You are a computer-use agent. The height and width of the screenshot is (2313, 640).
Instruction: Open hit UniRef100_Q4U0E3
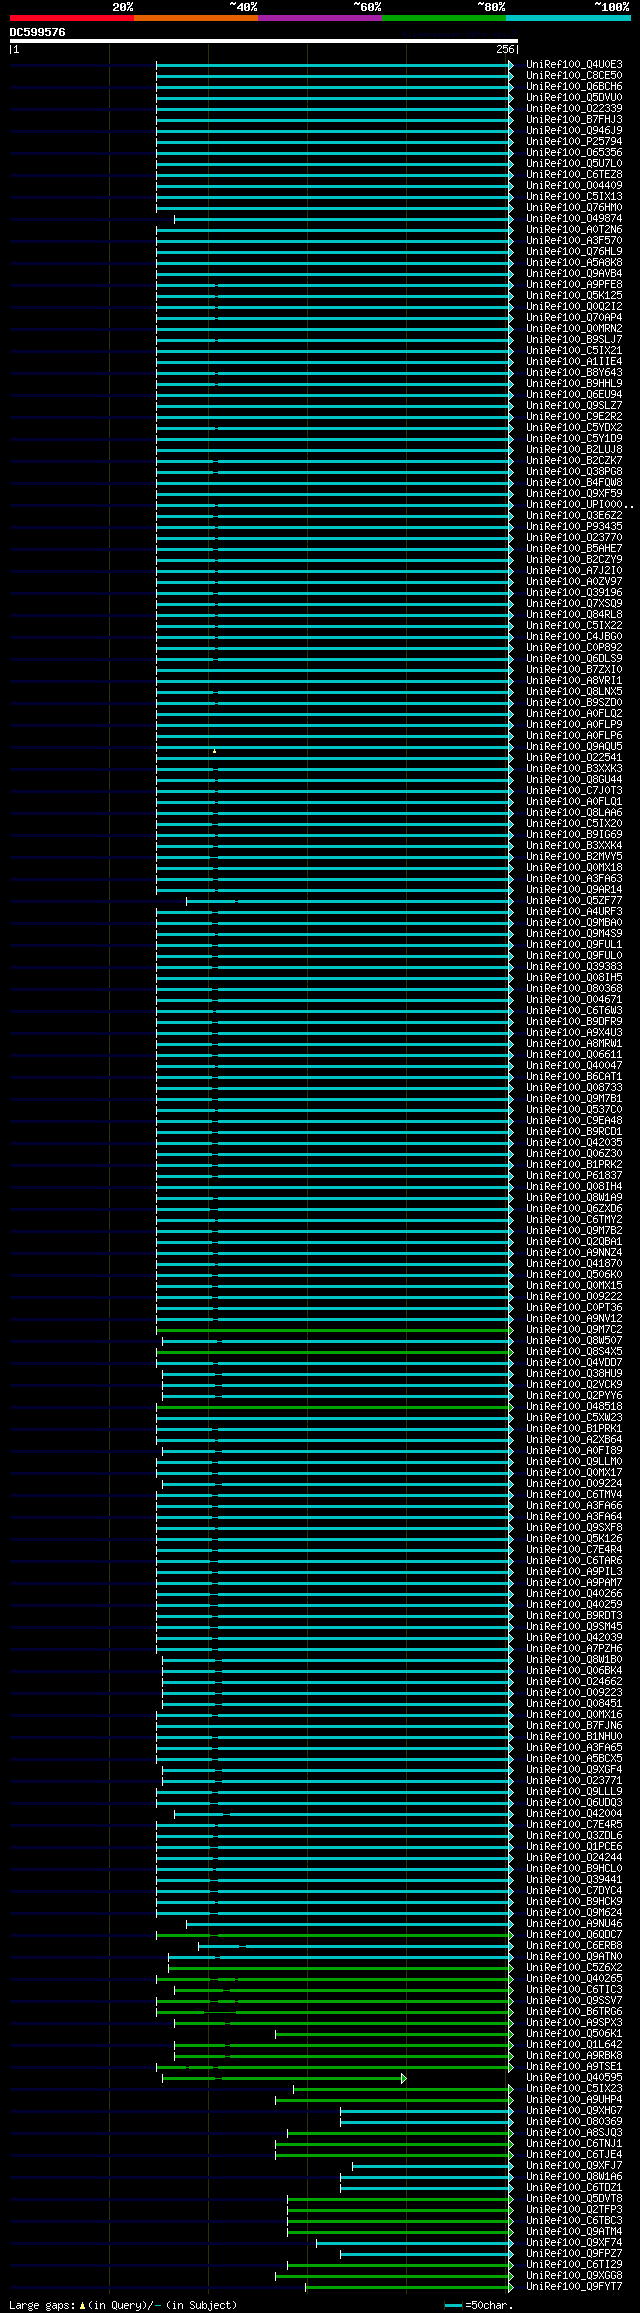click(x=574, y=65)
